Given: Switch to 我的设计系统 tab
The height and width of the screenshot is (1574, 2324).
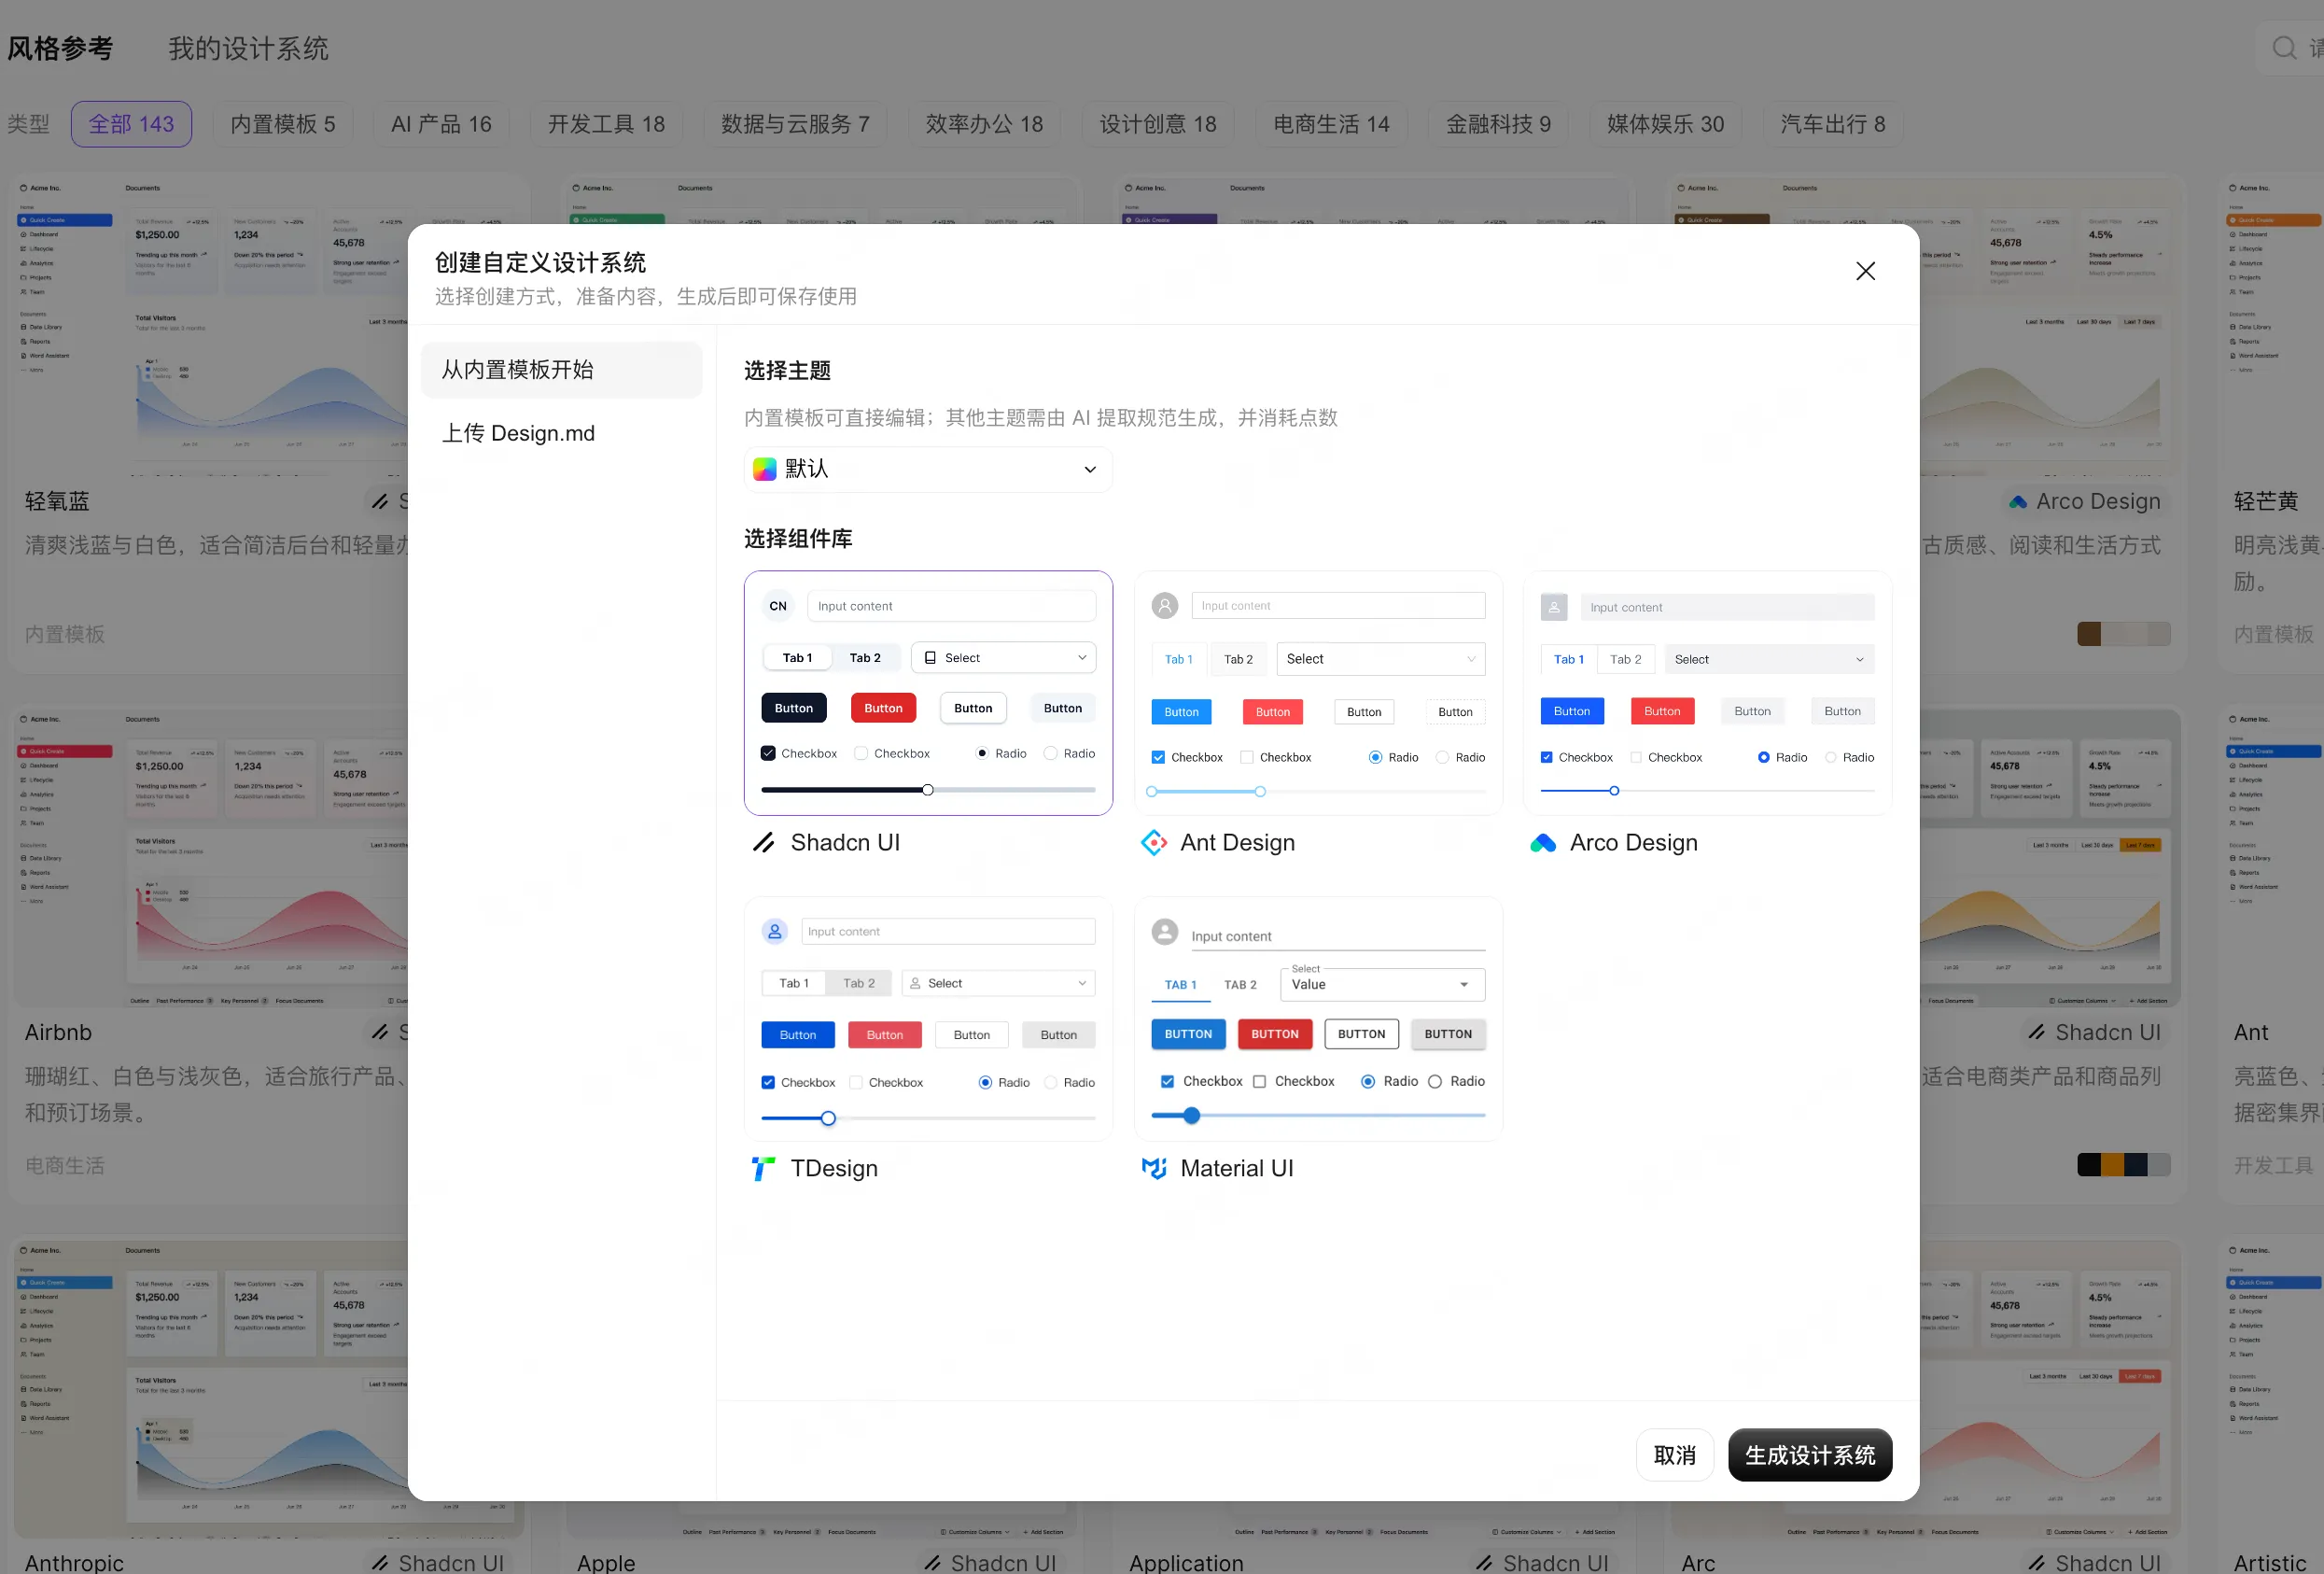Looking at the screenshot, I should 248,48.
